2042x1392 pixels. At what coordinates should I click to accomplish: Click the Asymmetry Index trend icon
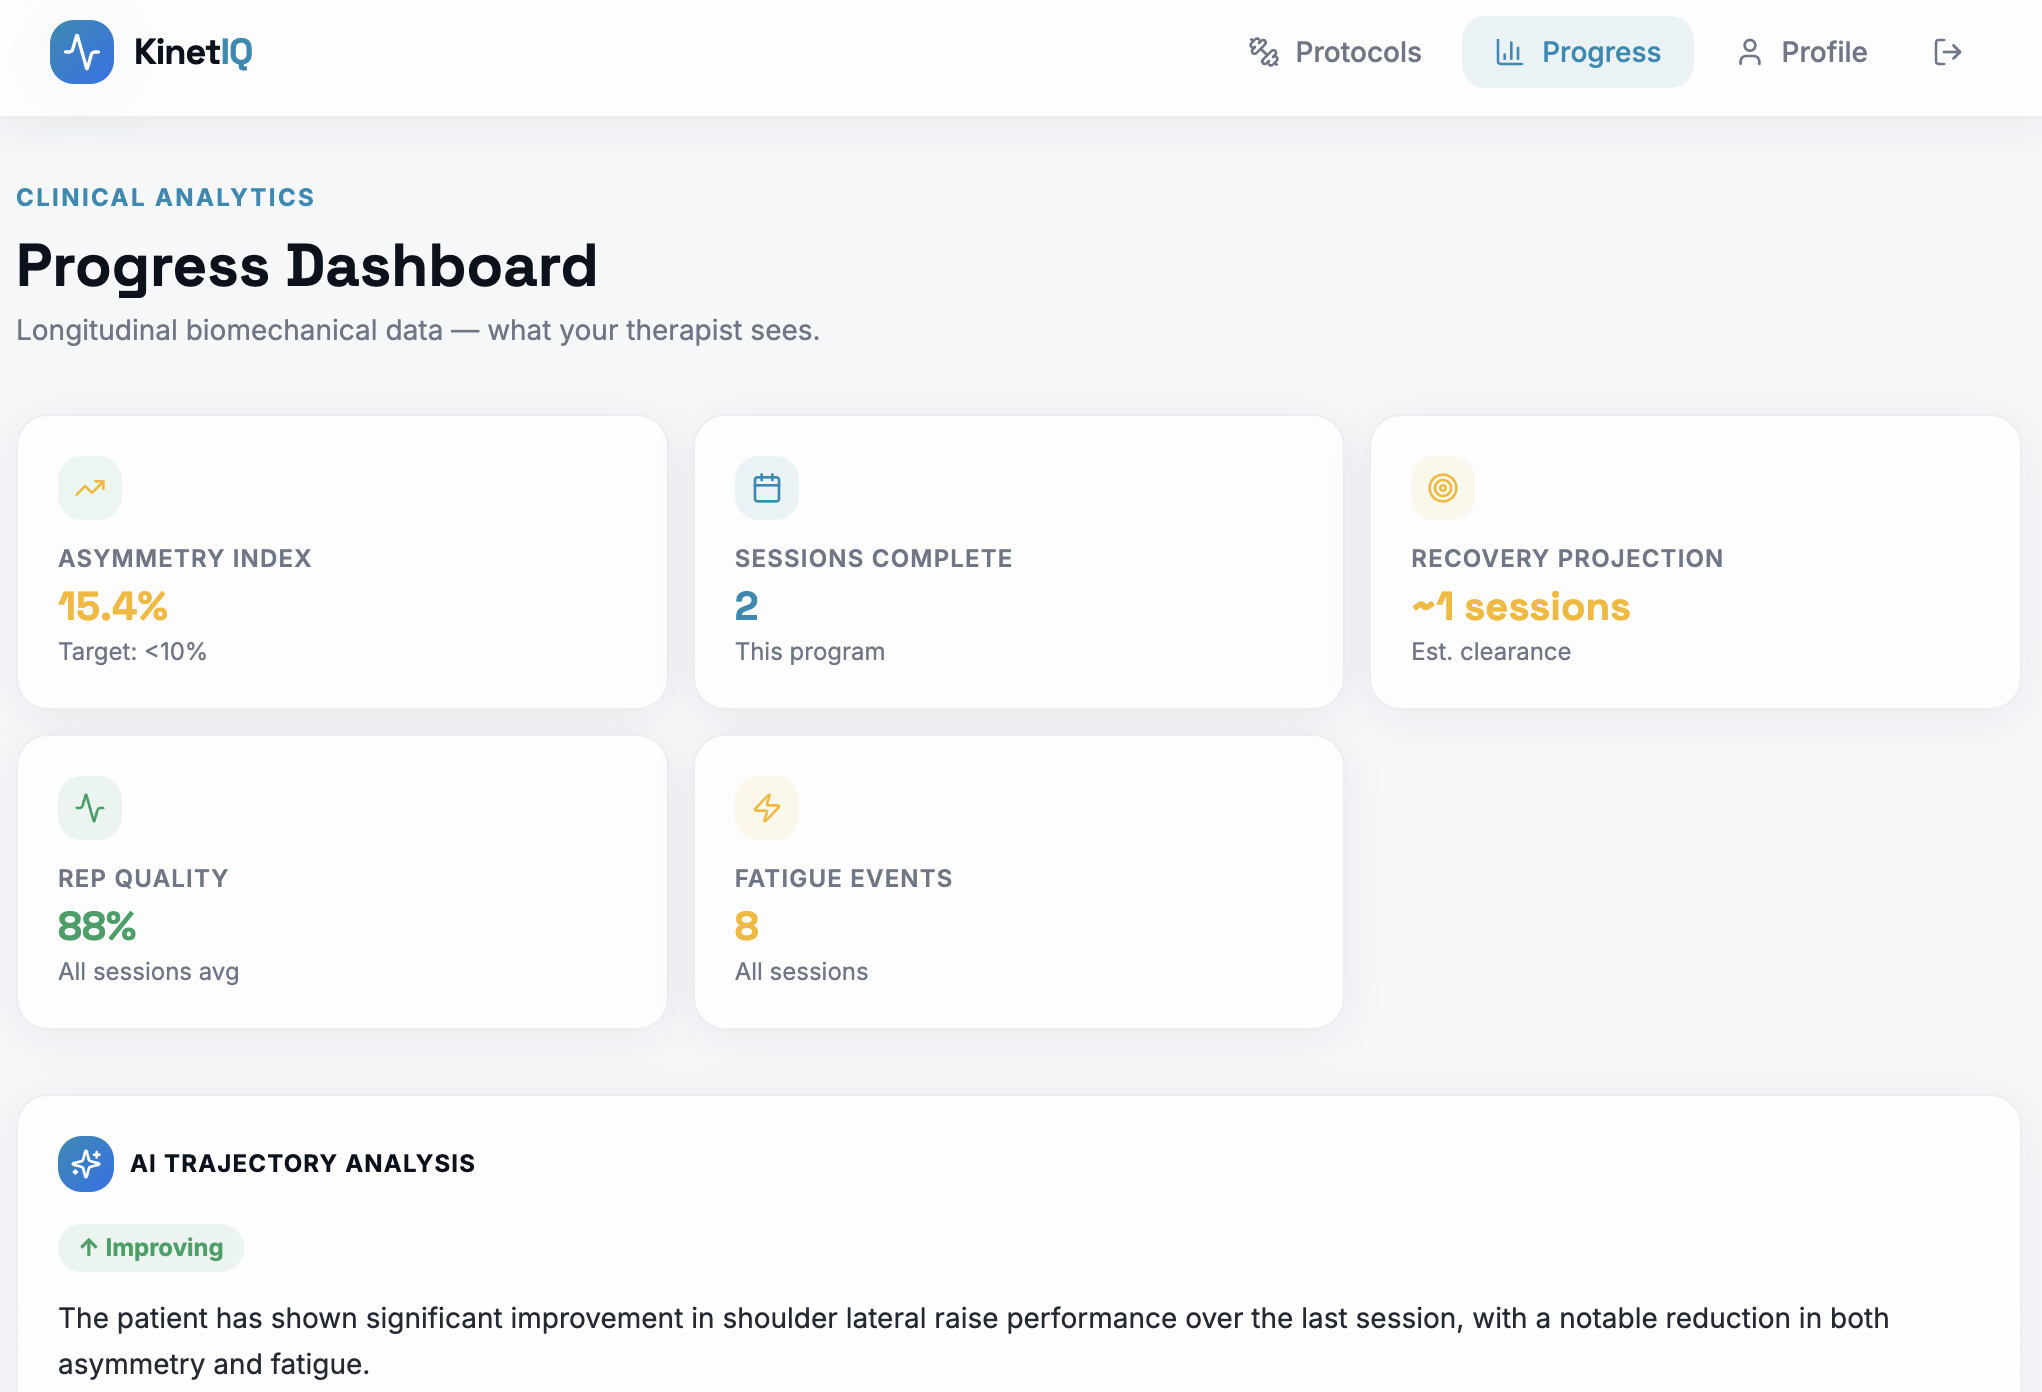[90, 488]
